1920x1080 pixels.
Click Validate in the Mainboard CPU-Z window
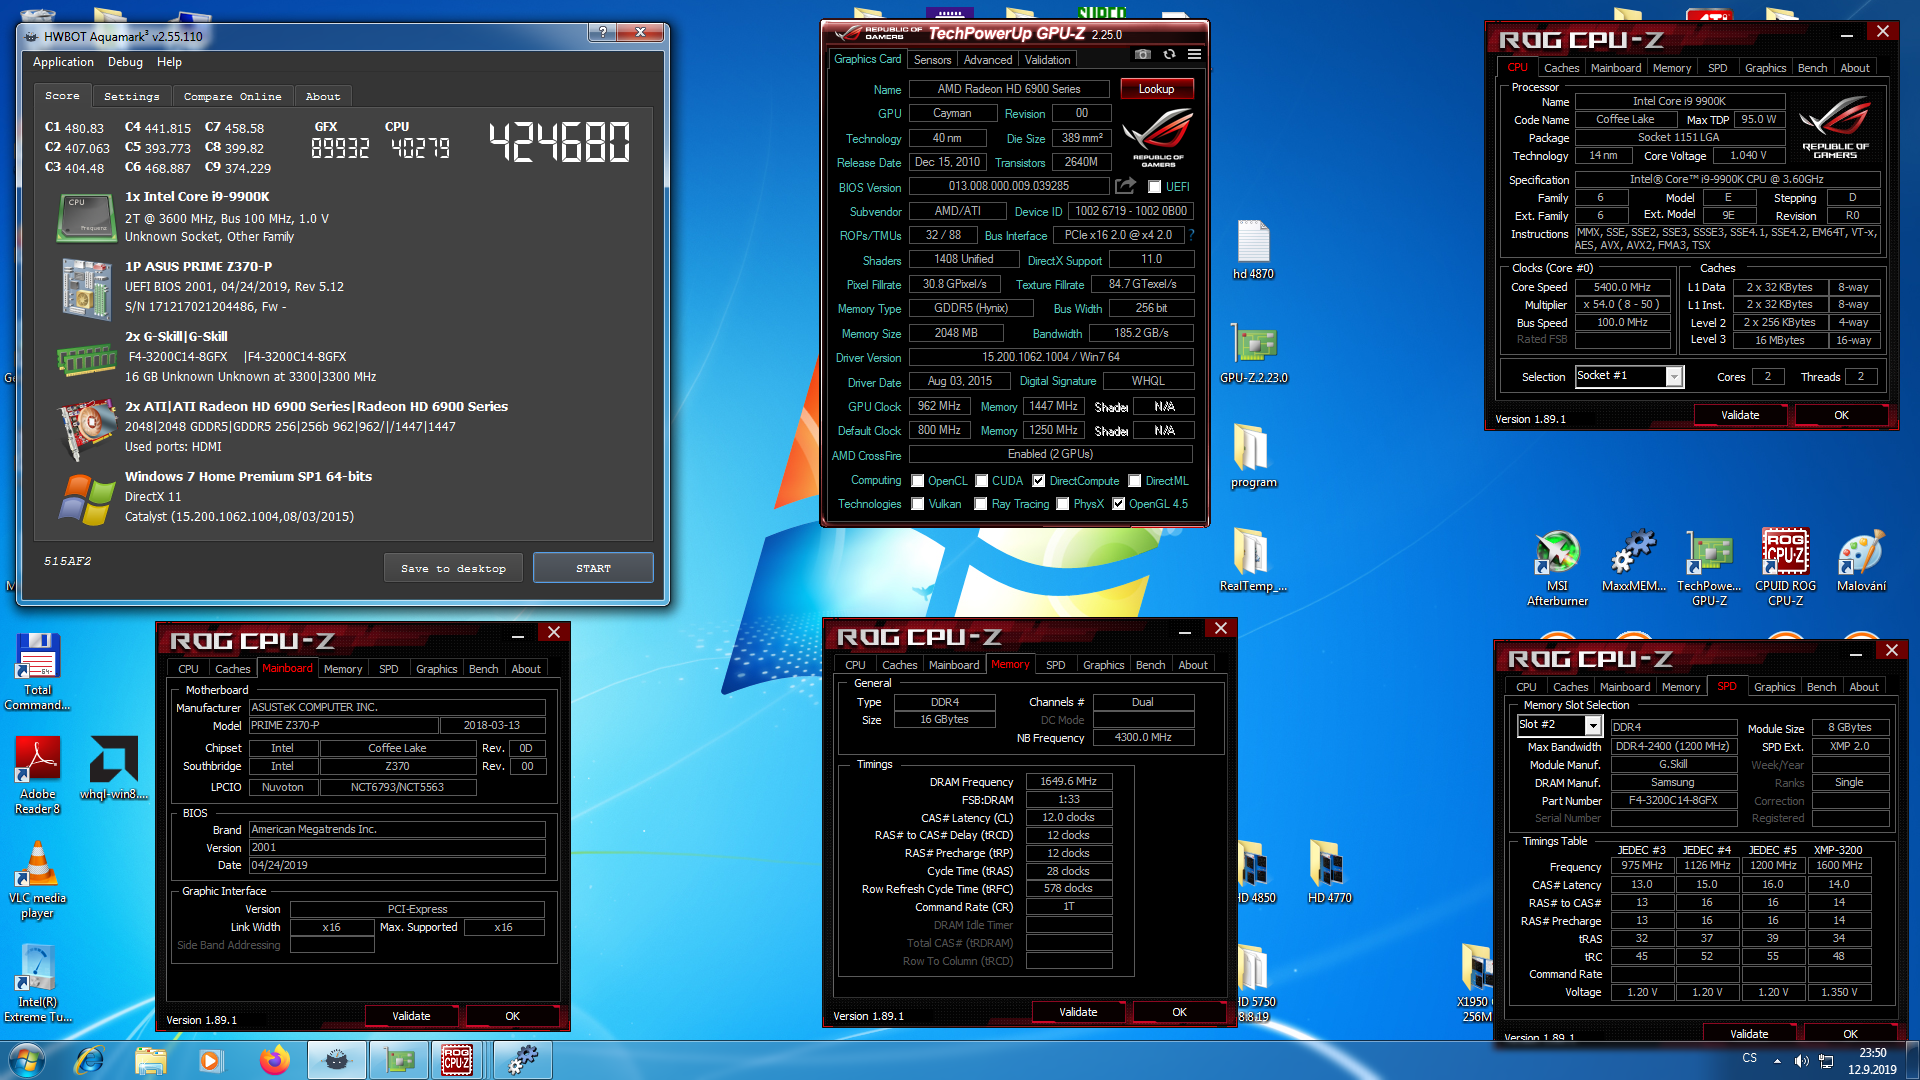(411, 1016)
